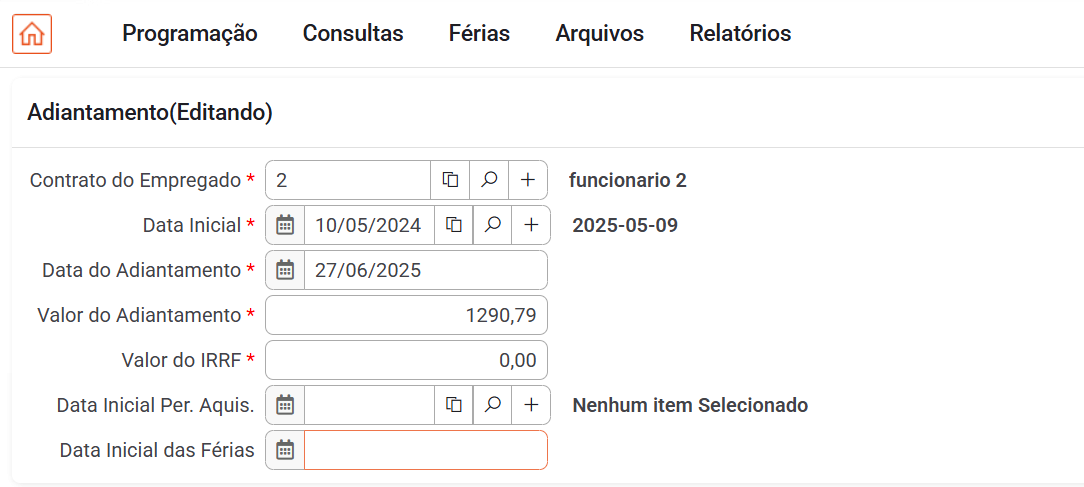Plus icon in Data Inicial Per. Aquis. row
Image resolution: width=1084 pixels, height=487 pixels.
(x=531, y=405)
